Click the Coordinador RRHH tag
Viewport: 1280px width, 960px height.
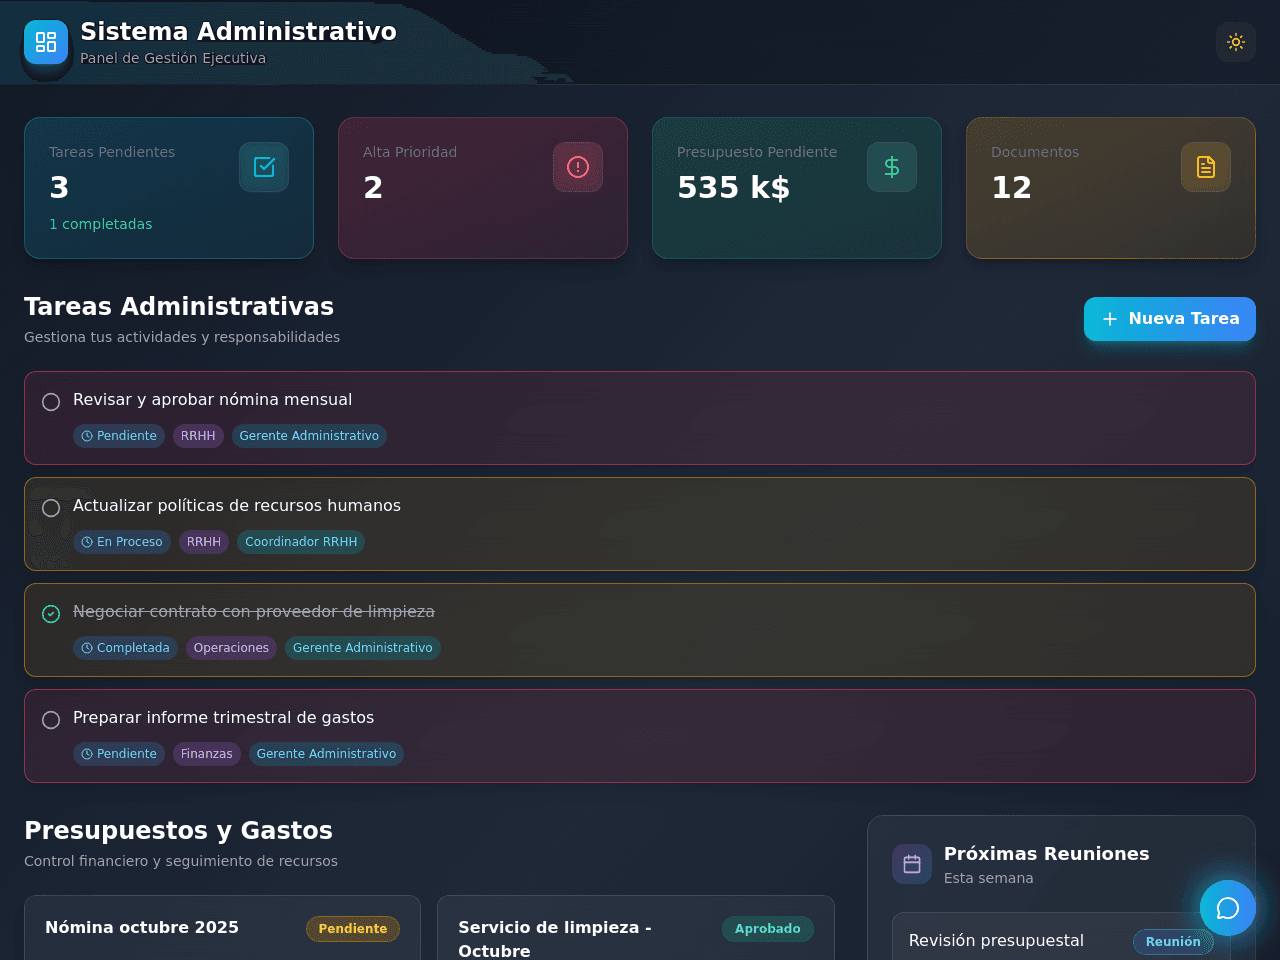point(301,542)
